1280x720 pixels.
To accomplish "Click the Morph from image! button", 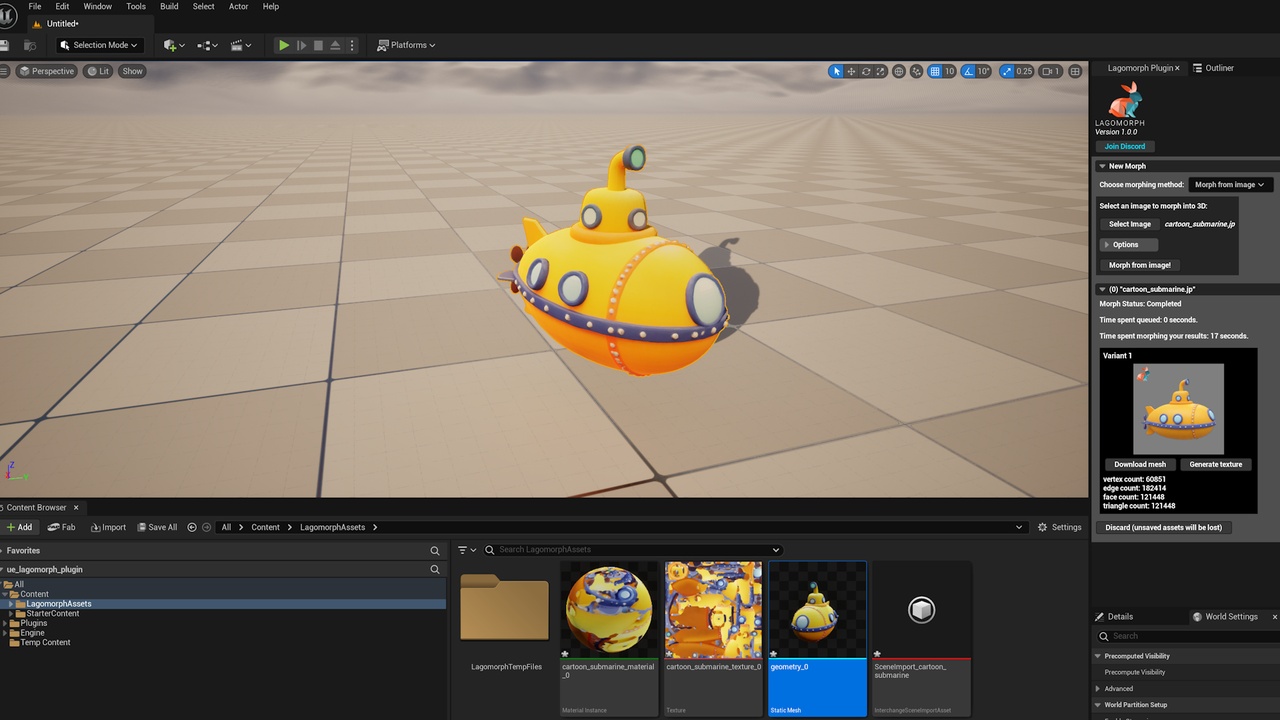I will pyautogui.click(x=1140, y=265).
